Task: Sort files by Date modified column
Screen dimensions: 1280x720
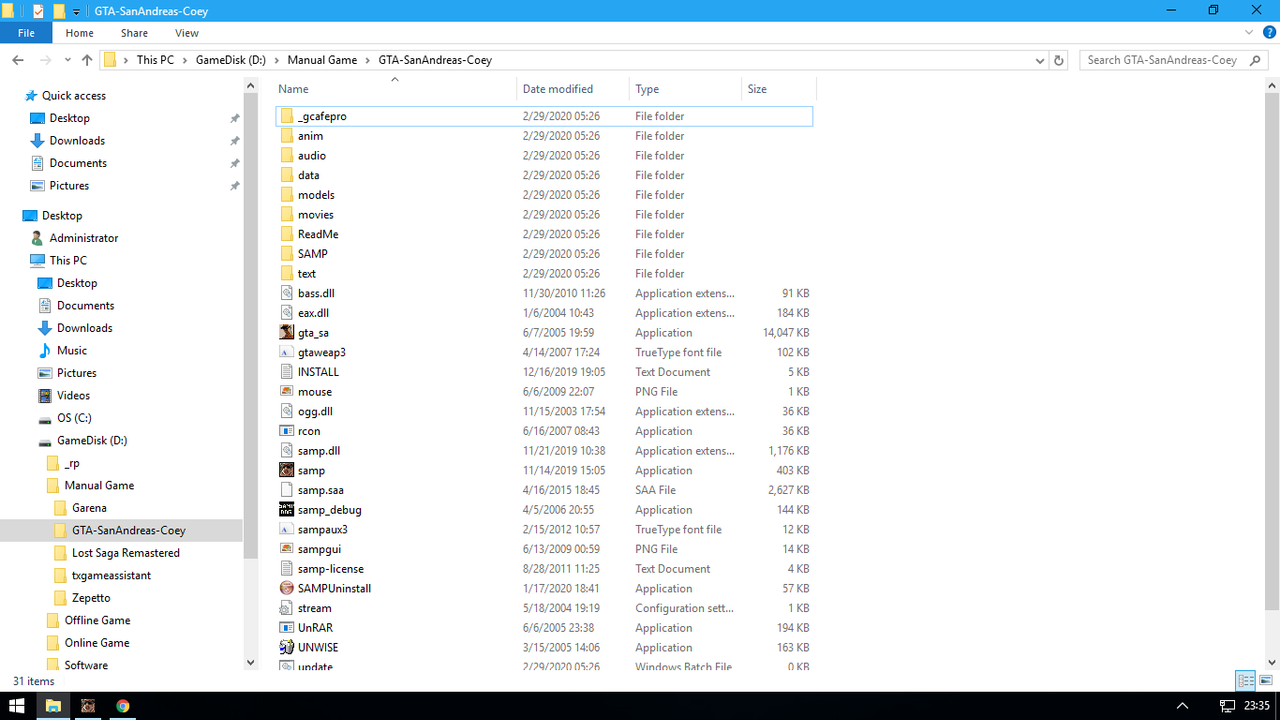Action: click(573, 89)
